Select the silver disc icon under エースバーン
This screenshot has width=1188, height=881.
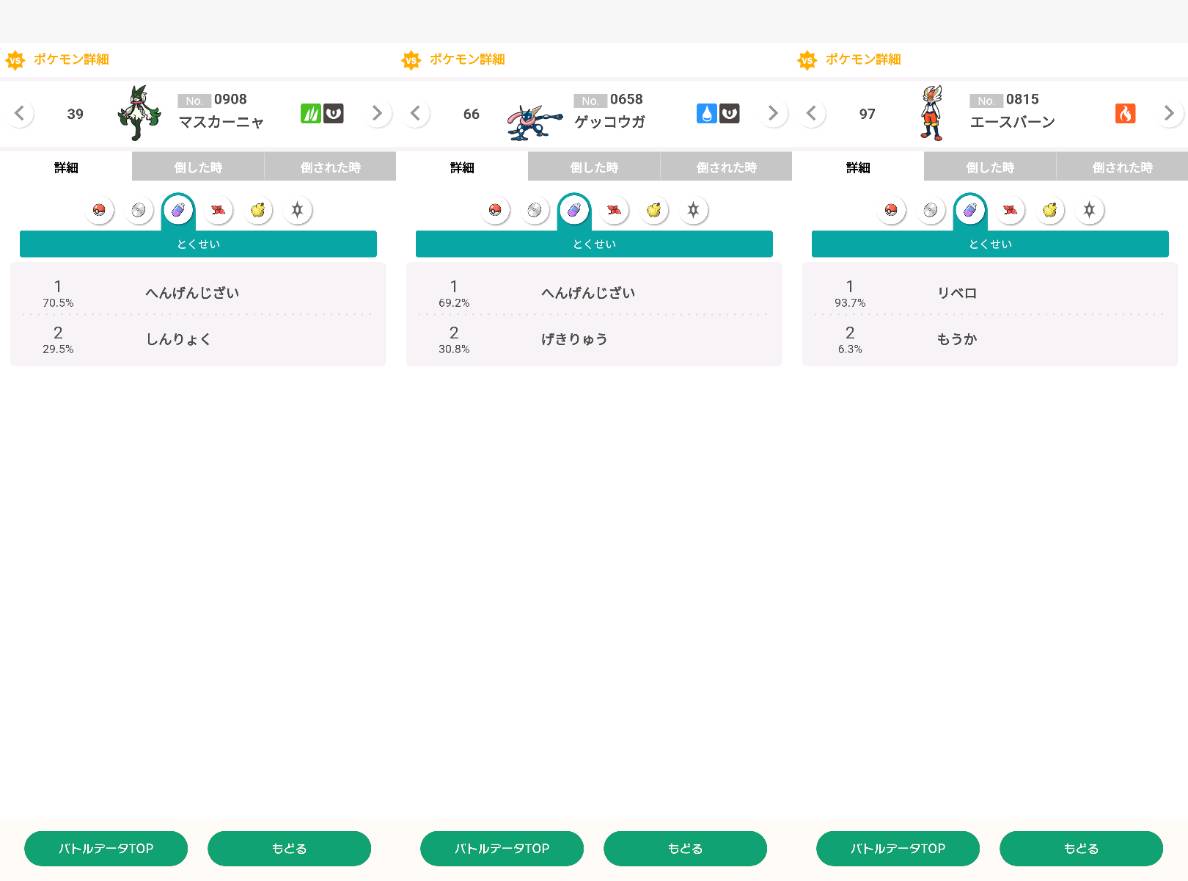pyautogui.click(x=931, y=210)
